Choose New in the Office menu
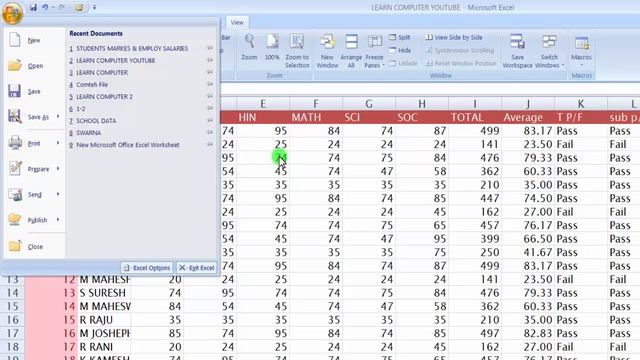 click(33, 40)
